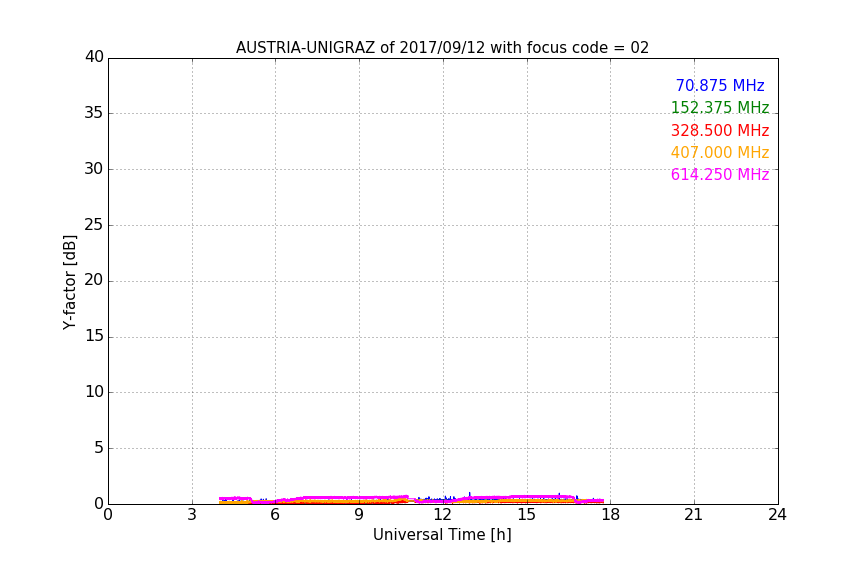Click the y-axis tick label 40
Image resolution: width=864 pixels, height=576 pixels.
94,57
